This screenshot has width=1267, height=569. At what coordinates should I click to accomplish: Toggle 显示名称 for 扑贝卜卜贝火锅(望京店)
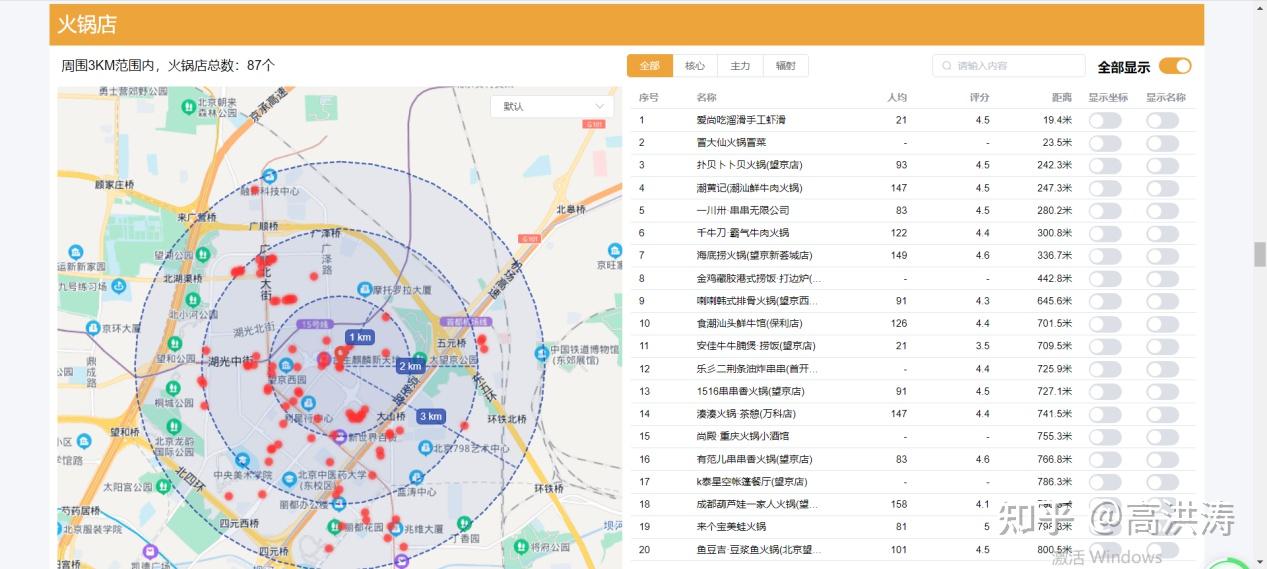pos(1163,165)
